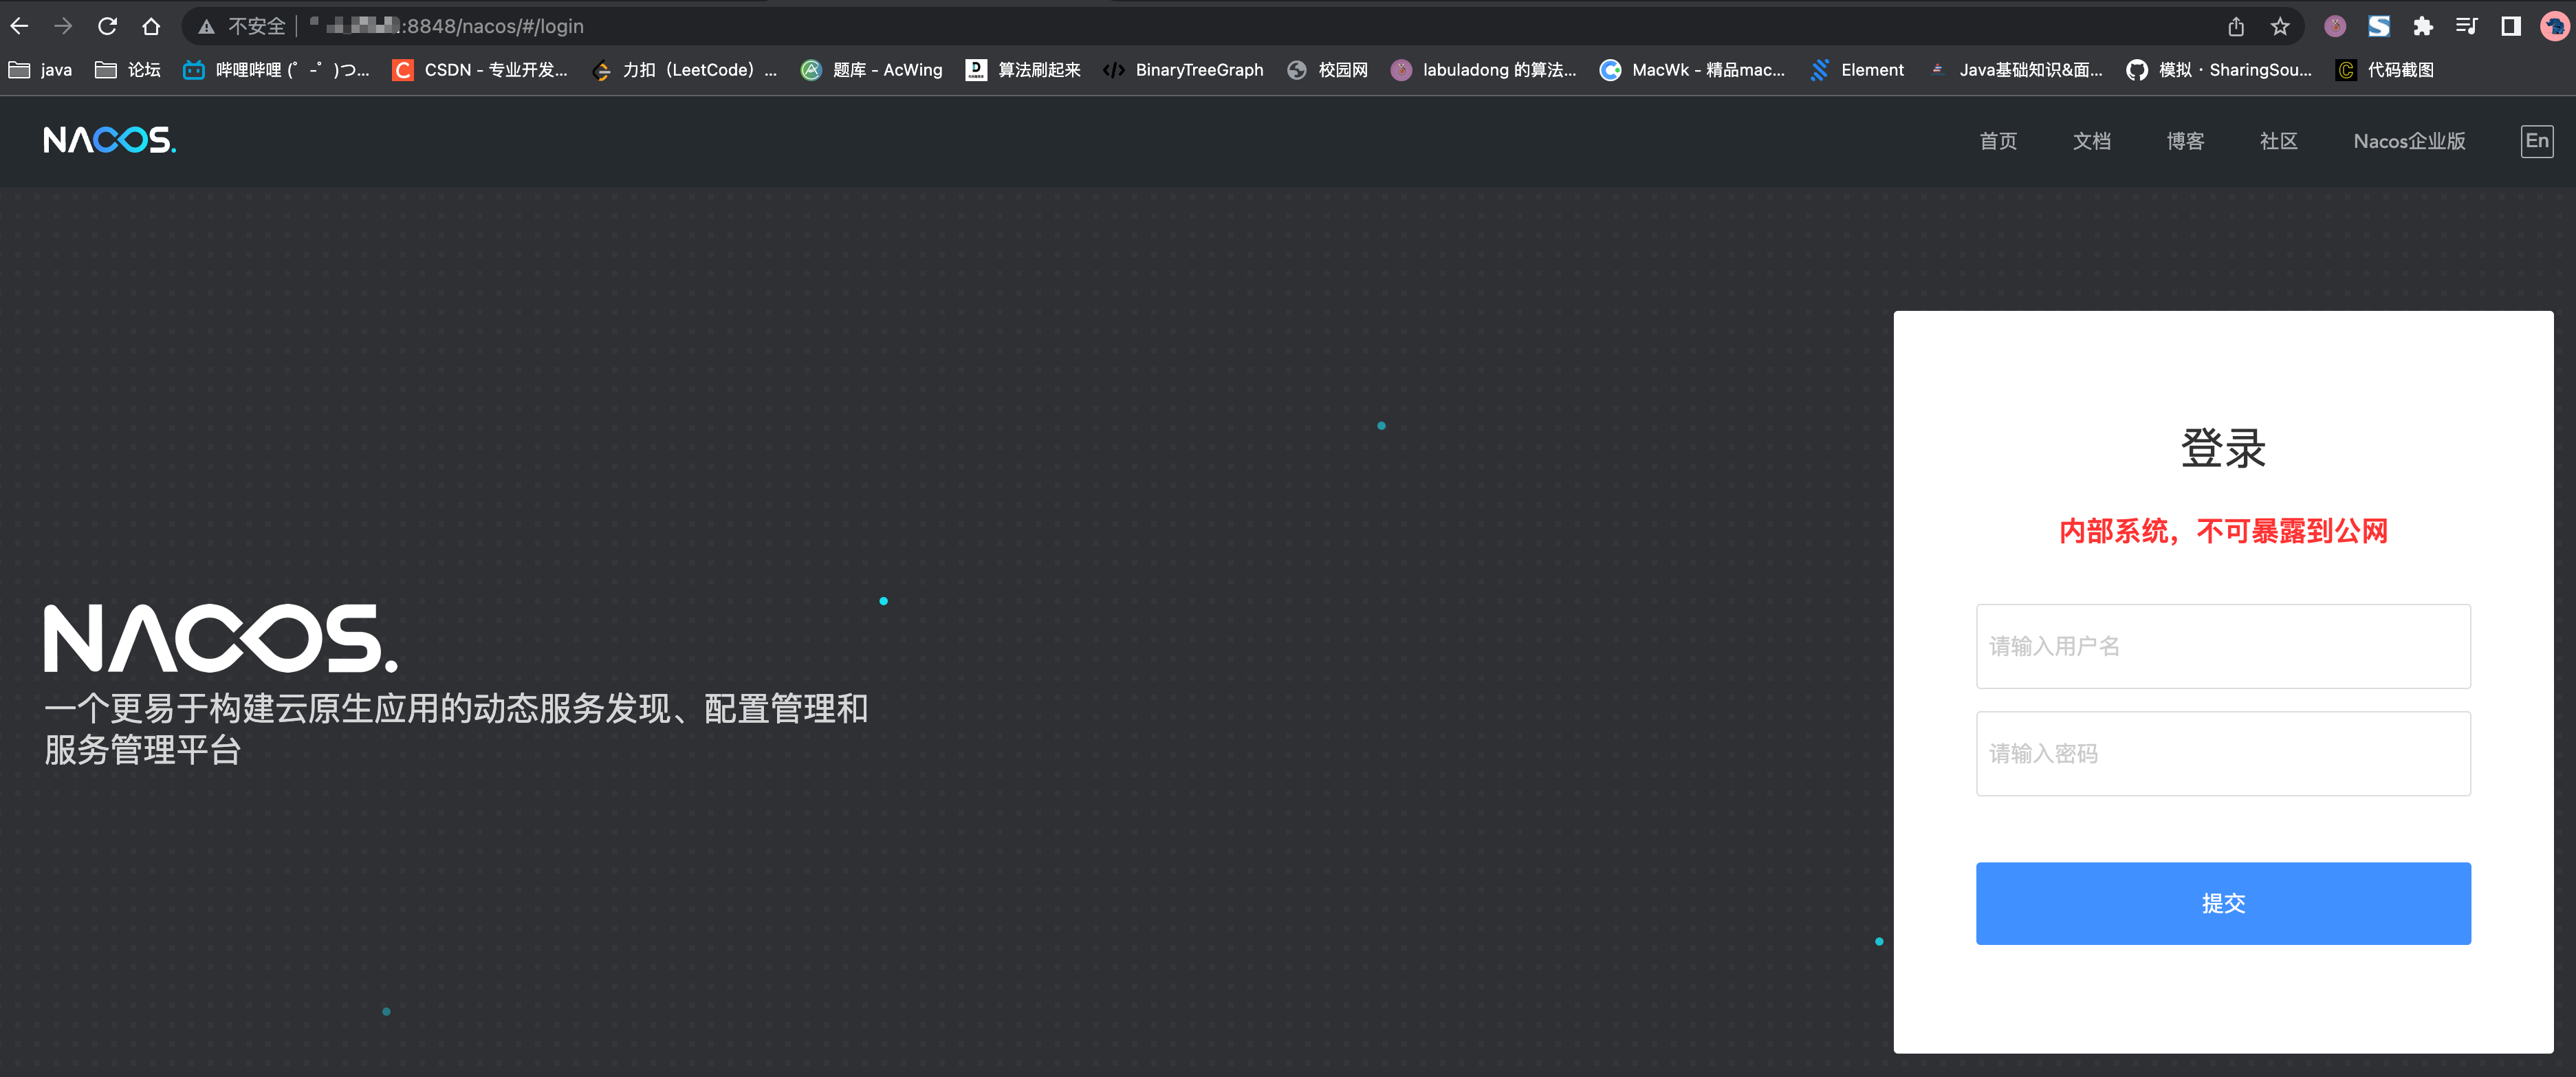The height and width of the screenshot is (1077, 2576).
Task: Open the 力扣 LeetCode bookmark
Action: (684, 70)
